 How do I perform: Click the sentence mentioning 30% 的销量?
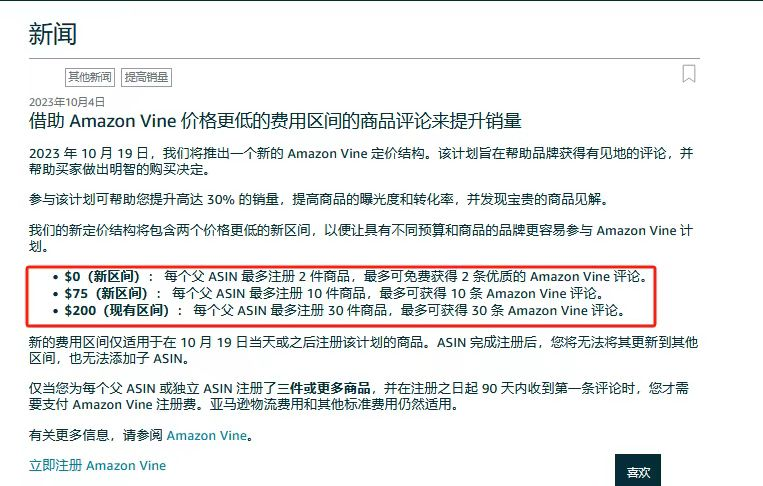319,199
